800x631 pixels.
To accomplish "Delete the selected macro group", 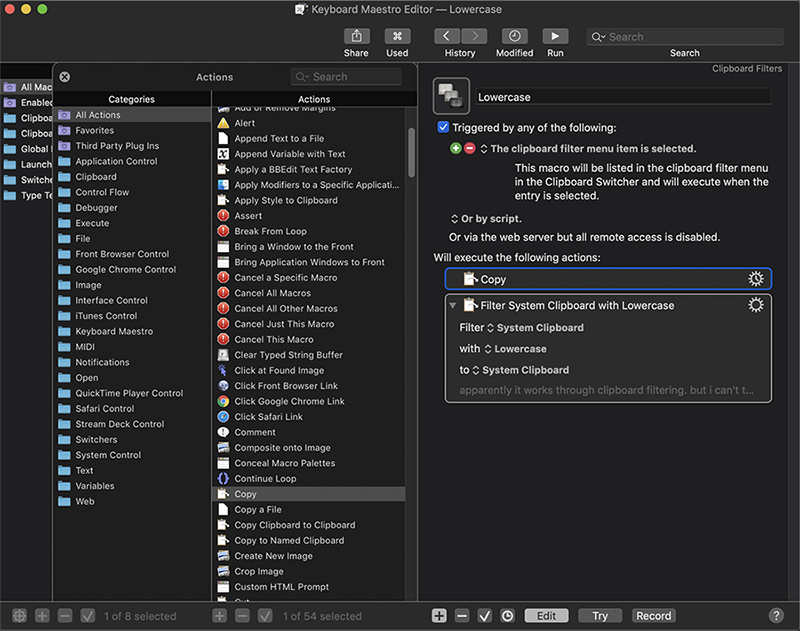I will (x=65, y=616).
